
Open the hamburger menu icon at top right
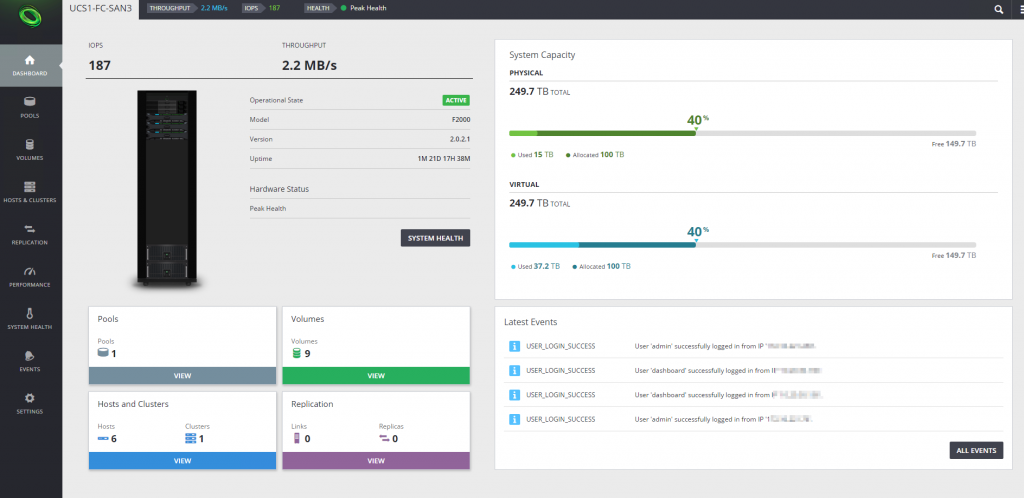[x=1021, y=9]
